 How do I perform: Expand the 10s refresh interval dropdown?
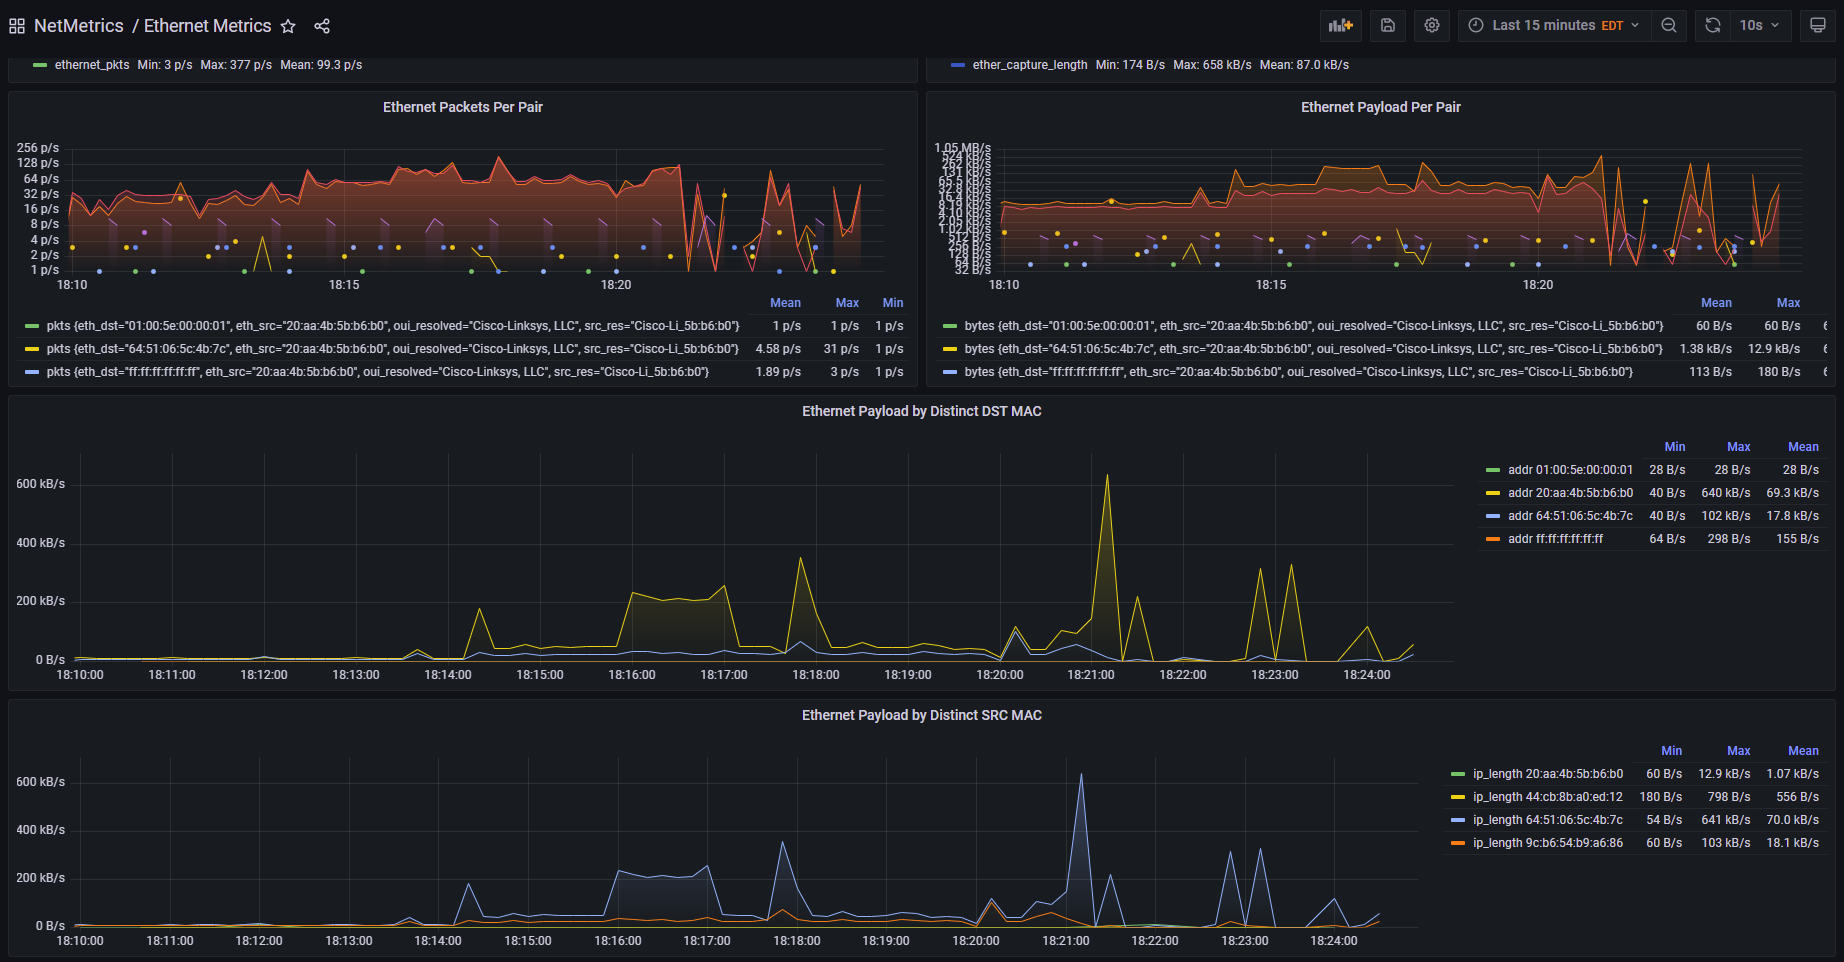click(x=1759, y=26)
